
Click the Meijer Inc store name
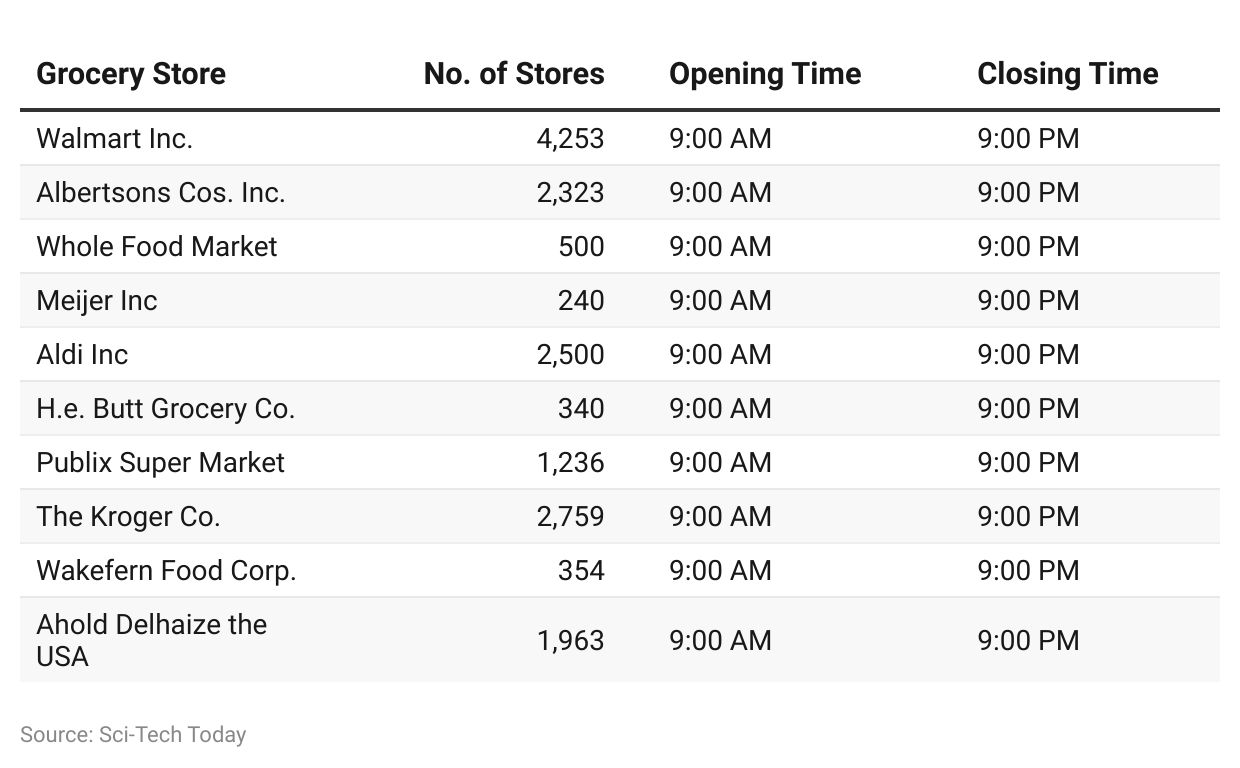97,300
